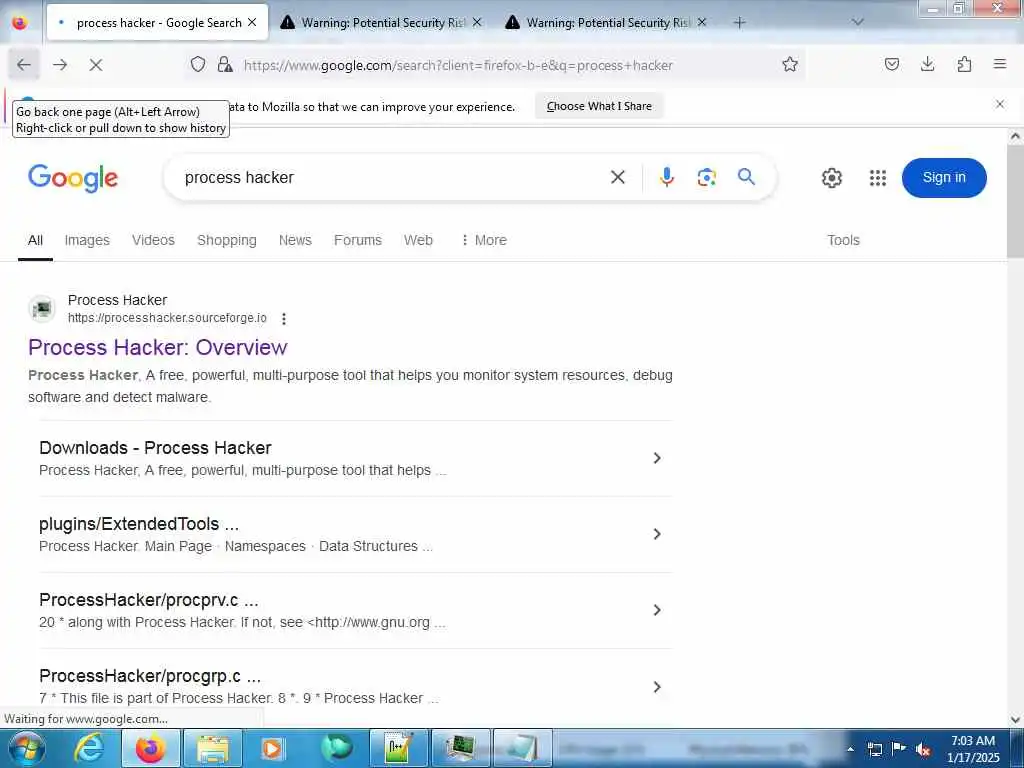
Task: Filter results by Web
Action: (x=418, y=240)
